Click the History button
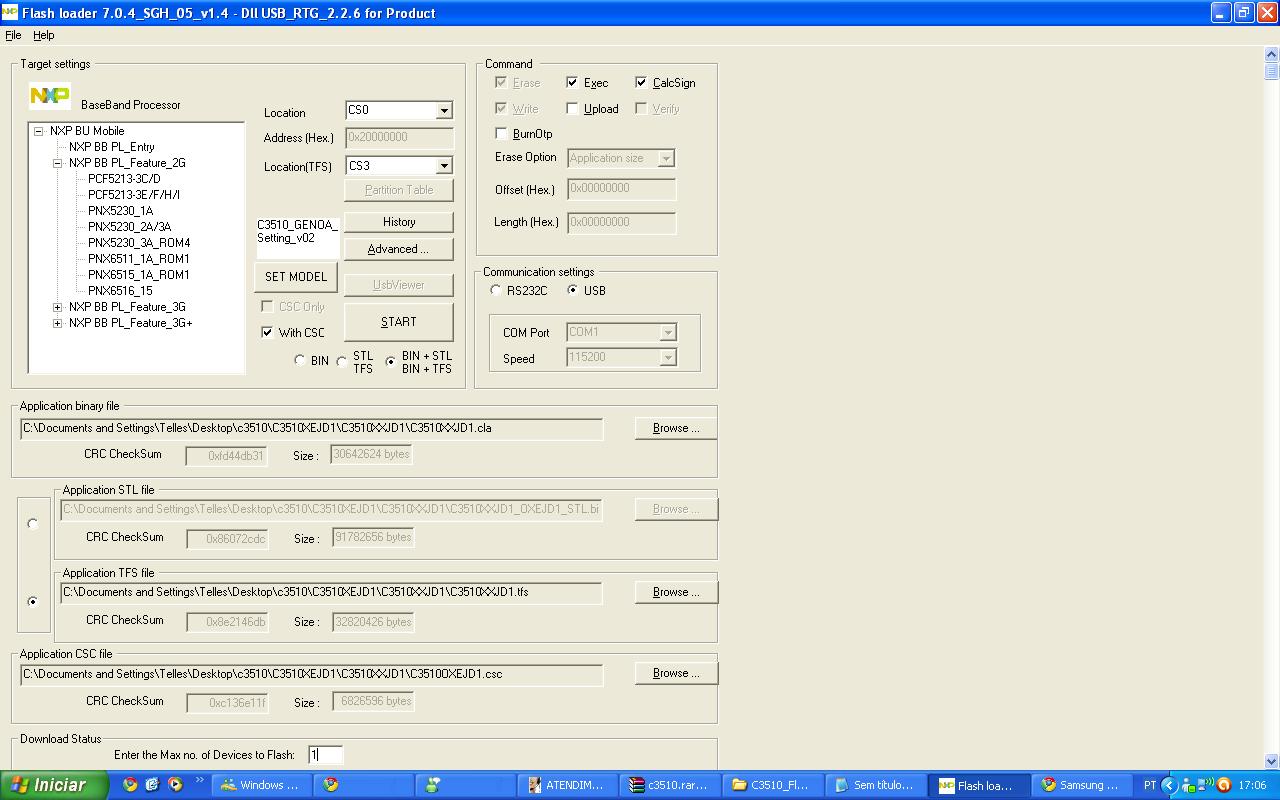 click(399, 222)
